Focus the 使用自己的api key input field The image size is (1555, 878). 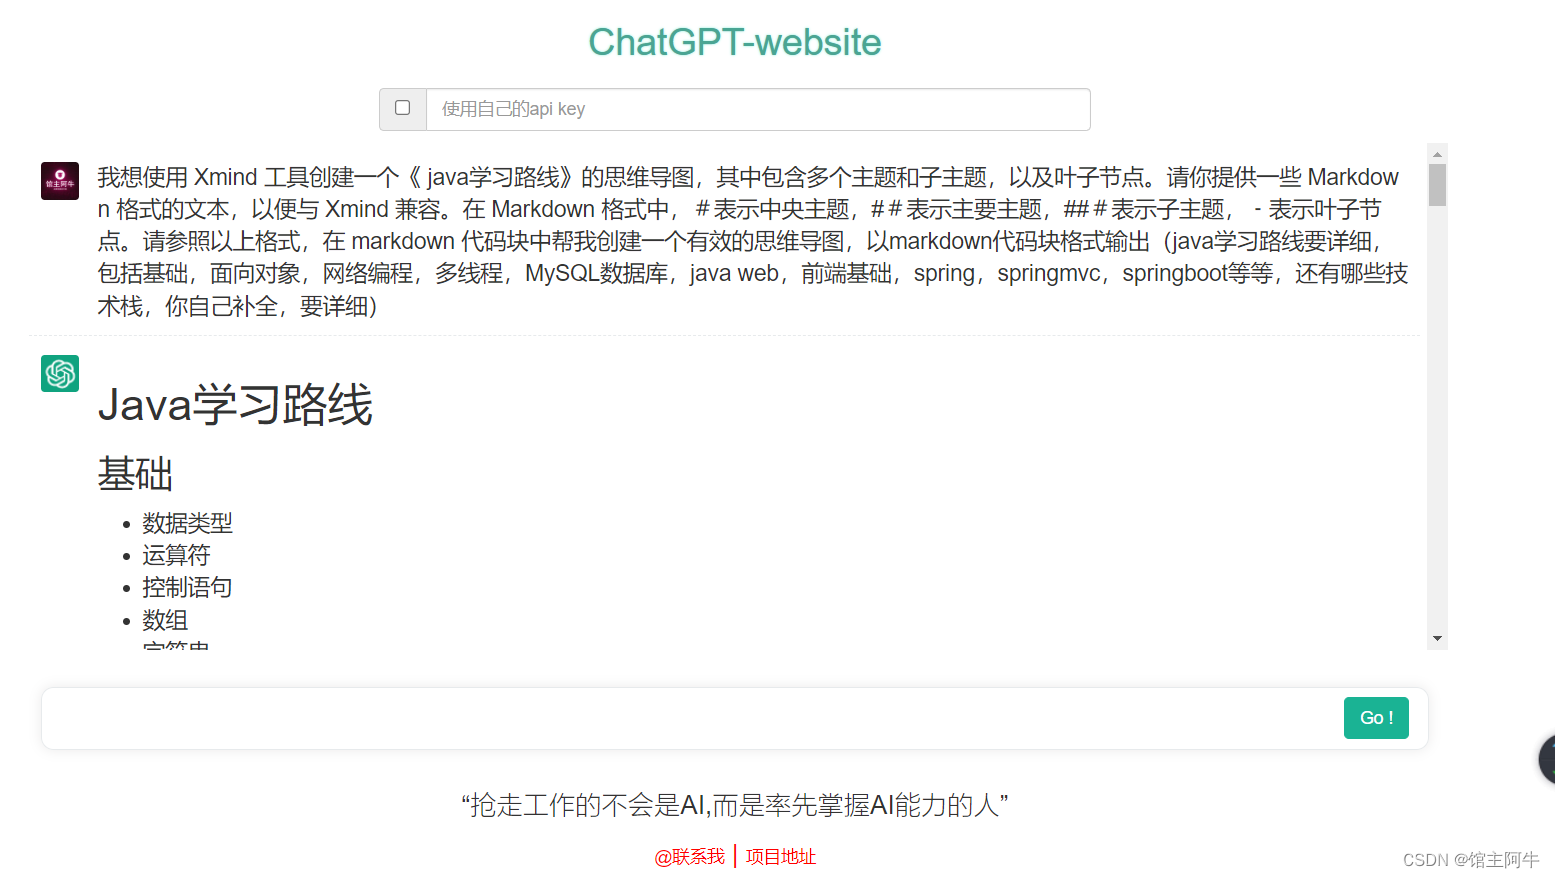tap(758, 109)
